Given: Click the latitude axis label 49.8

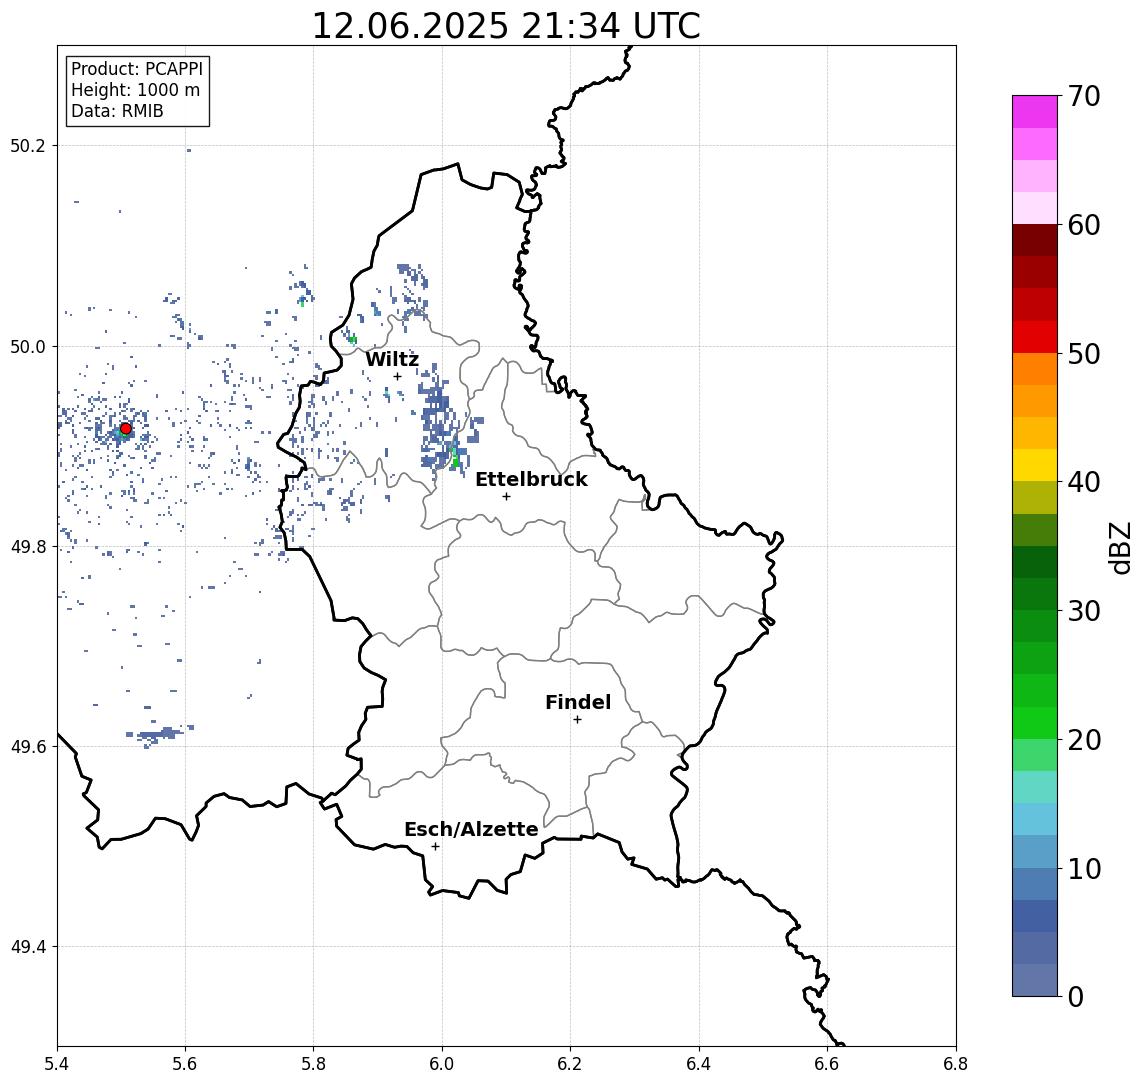Looking at the screenshot, I should pyautogui.click(x=28, y=546).
